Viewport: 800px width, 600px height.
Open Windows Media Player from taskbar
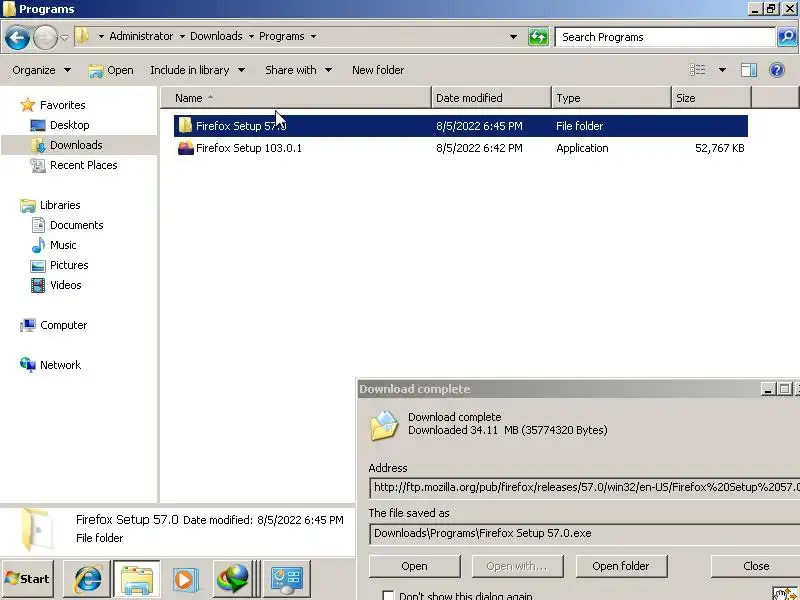[x=185, y=579]
